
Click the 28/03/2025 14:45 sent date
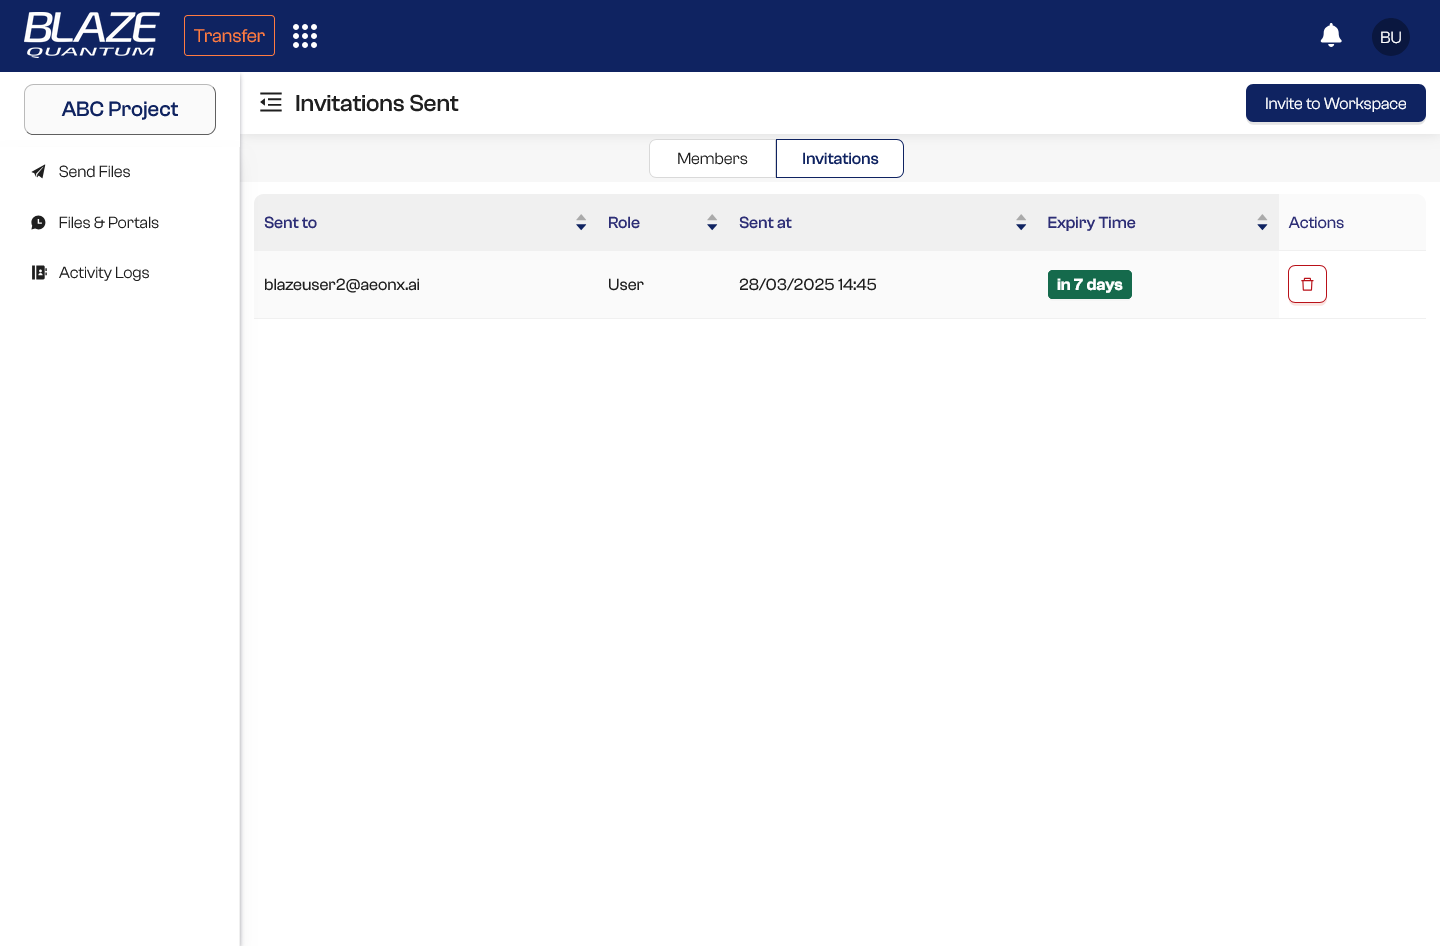pos(807,284)
